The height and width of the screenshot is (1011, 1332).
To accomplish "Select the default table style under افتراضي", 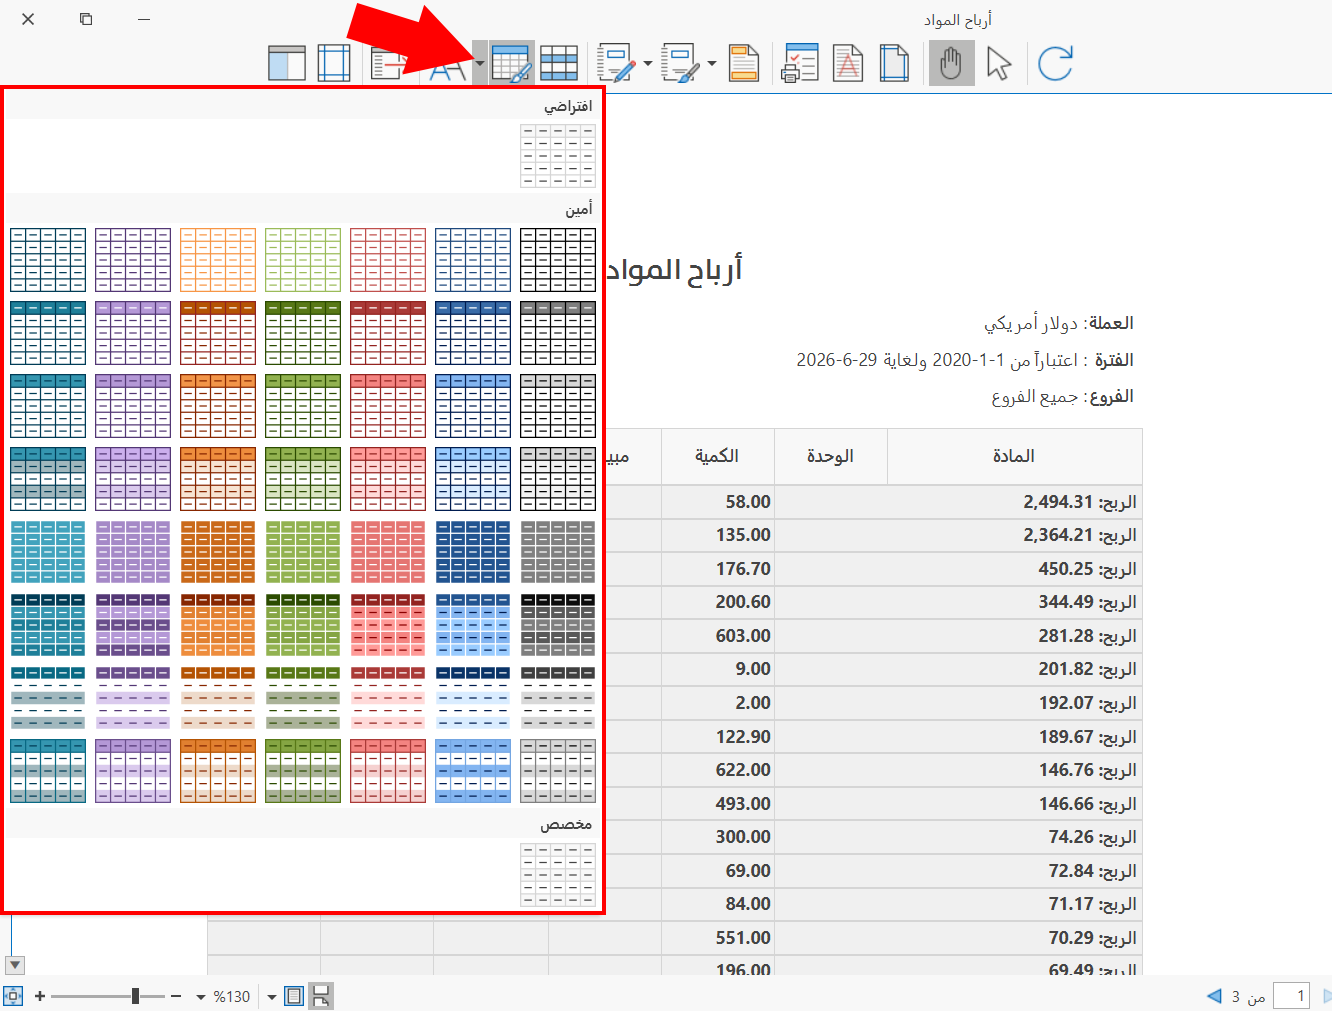I will [558, 156].
